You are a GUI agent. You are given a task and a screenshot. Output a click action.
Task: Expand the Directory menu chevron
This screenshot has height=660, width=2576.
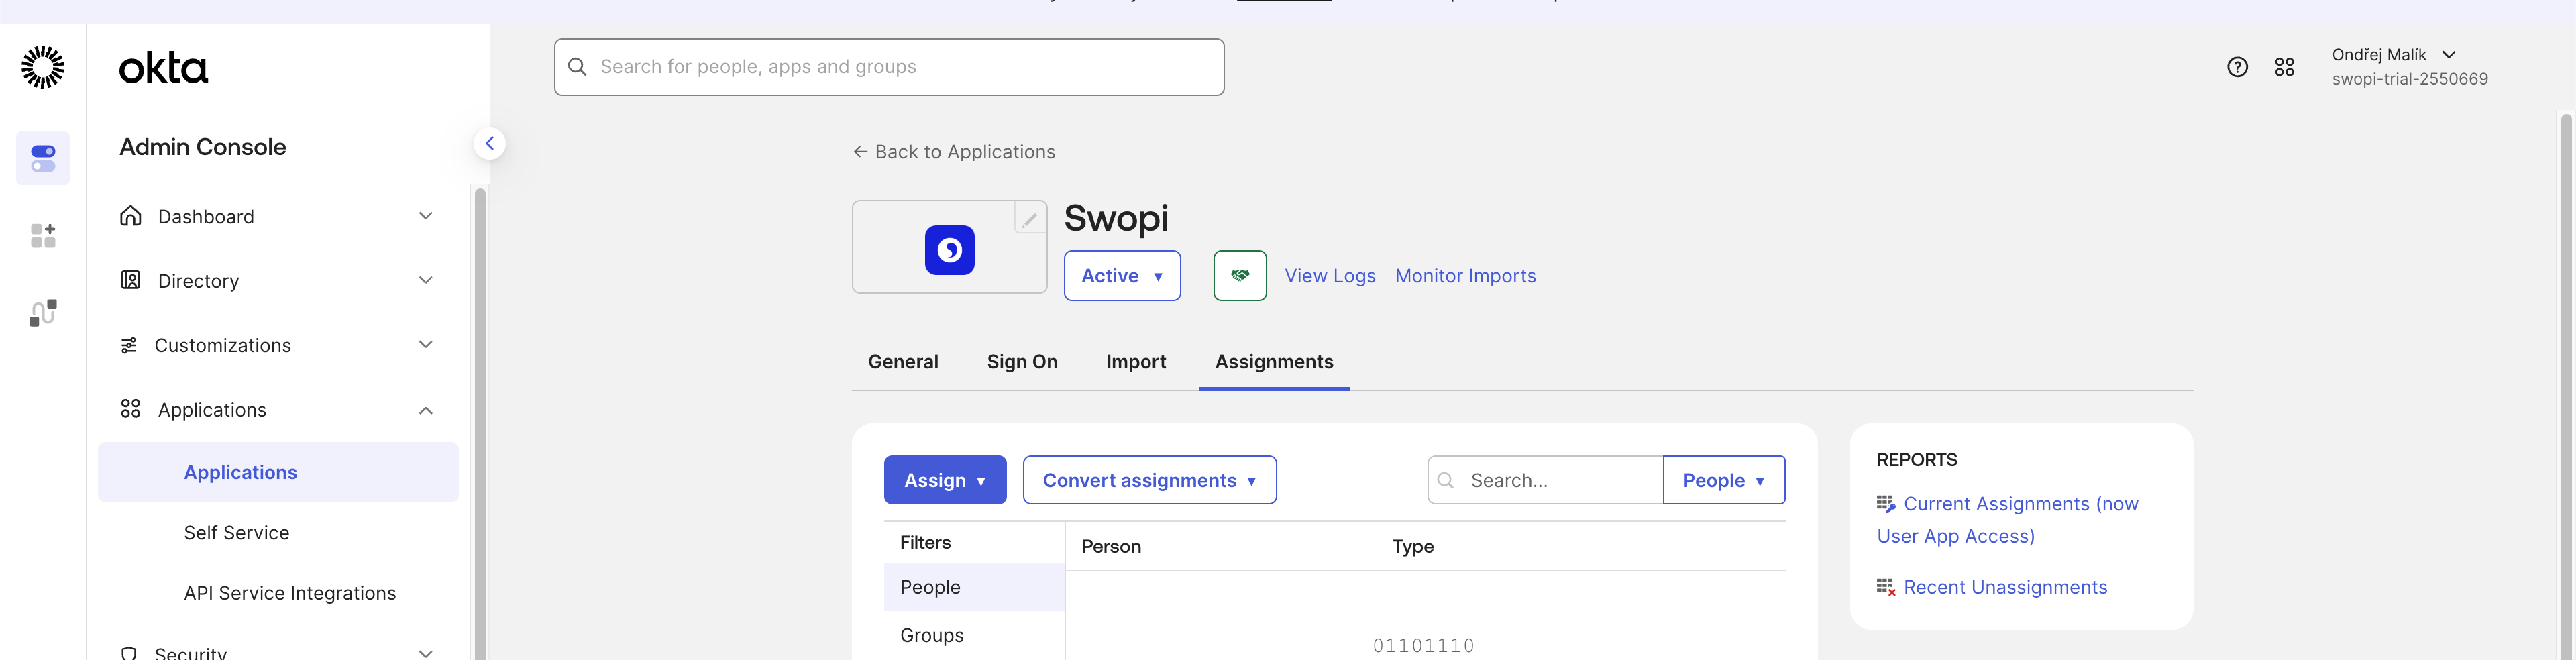tap(426, 280)
